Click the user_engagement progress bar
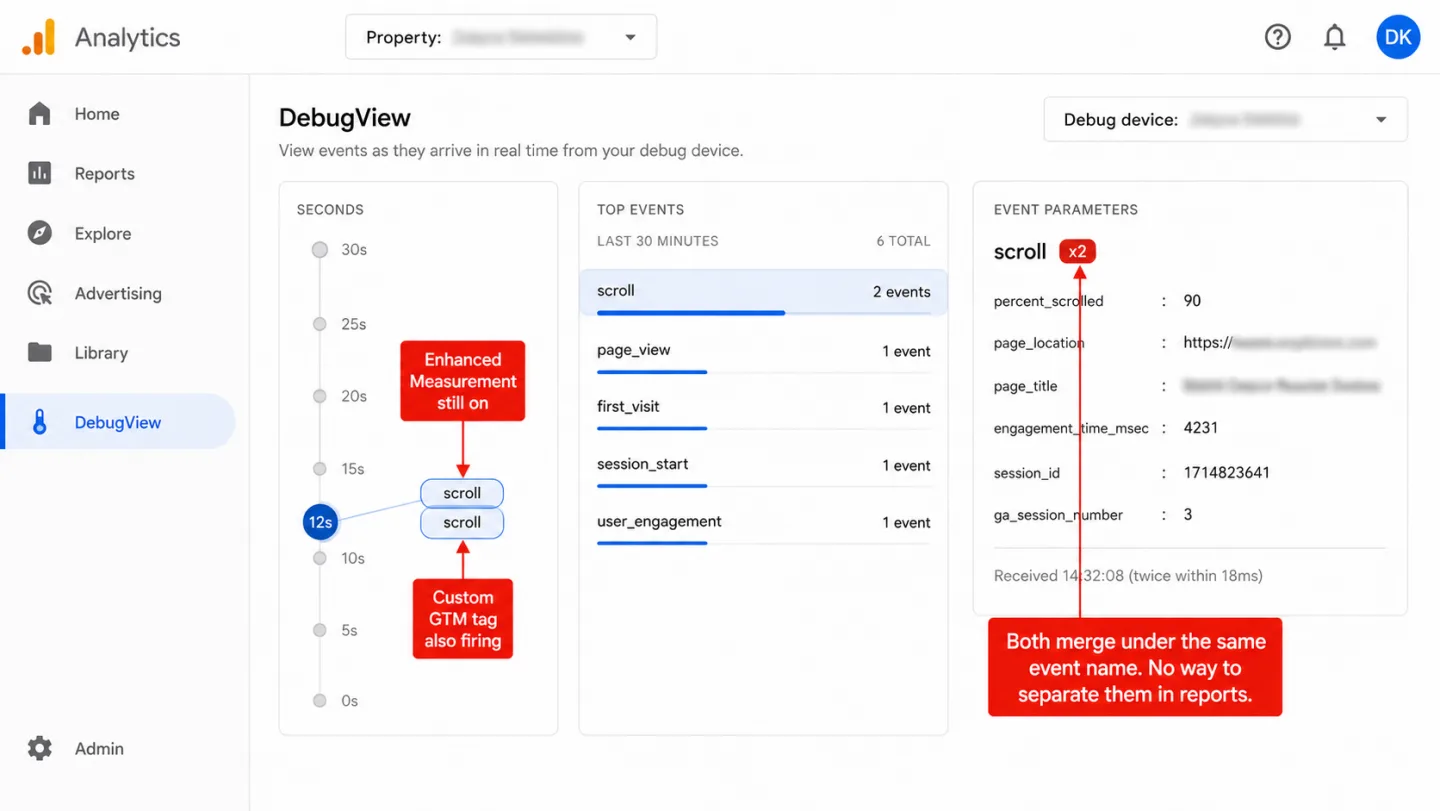1440x811 pixels. 763,543
